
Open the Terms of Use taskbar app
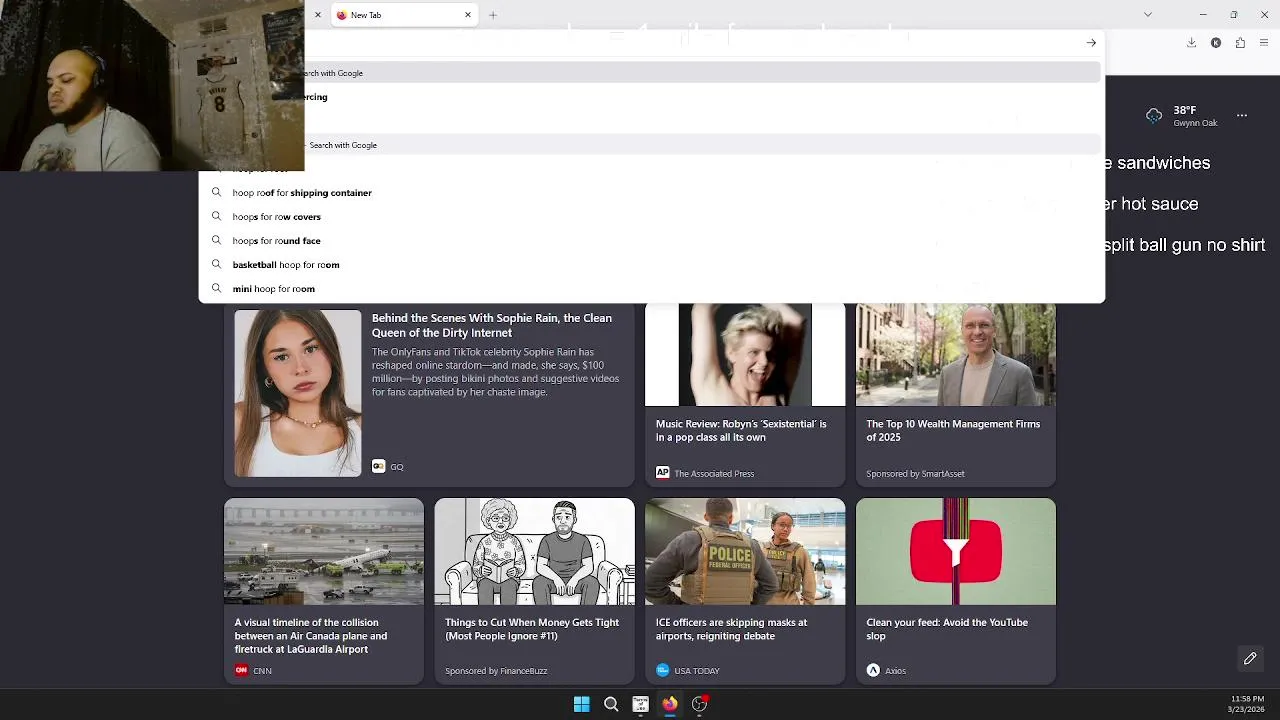pos(640,704)
